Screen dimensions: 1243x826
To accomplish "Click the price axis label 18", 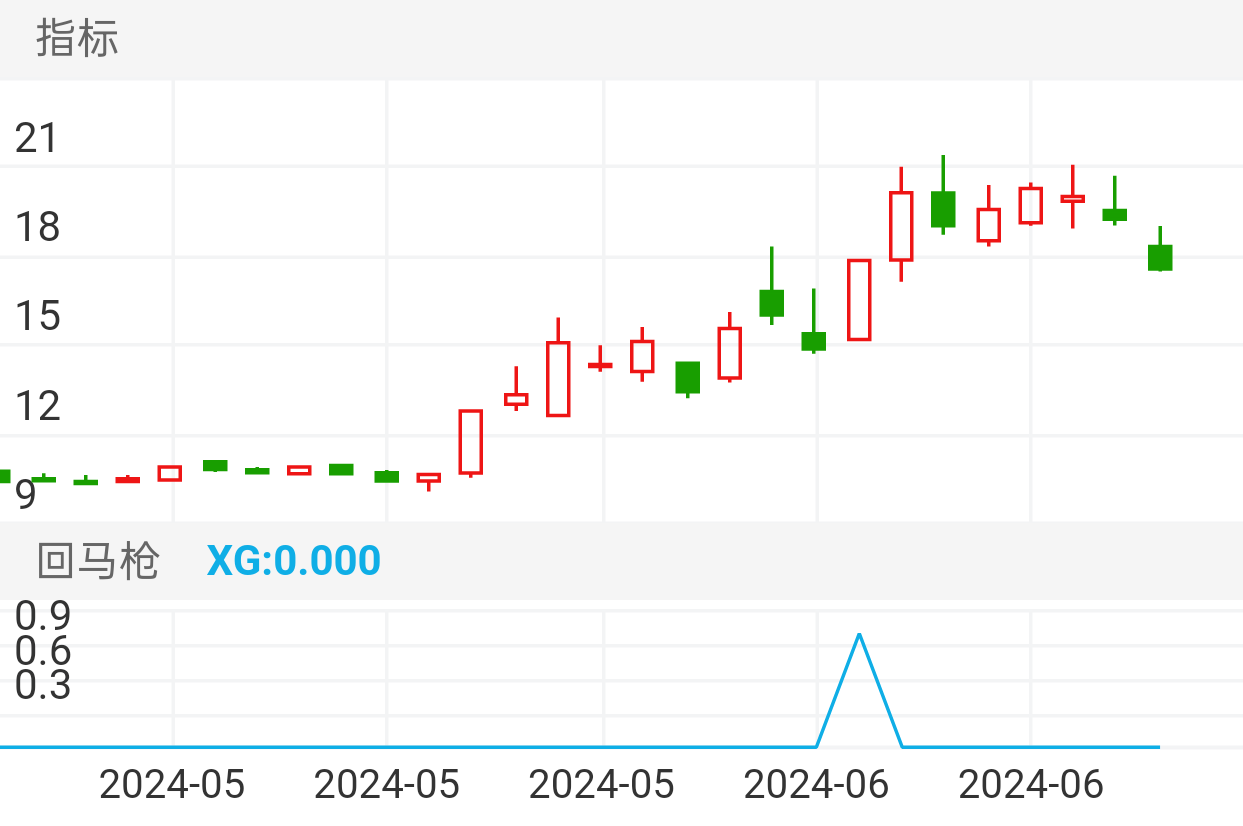I will pos(38,227).
